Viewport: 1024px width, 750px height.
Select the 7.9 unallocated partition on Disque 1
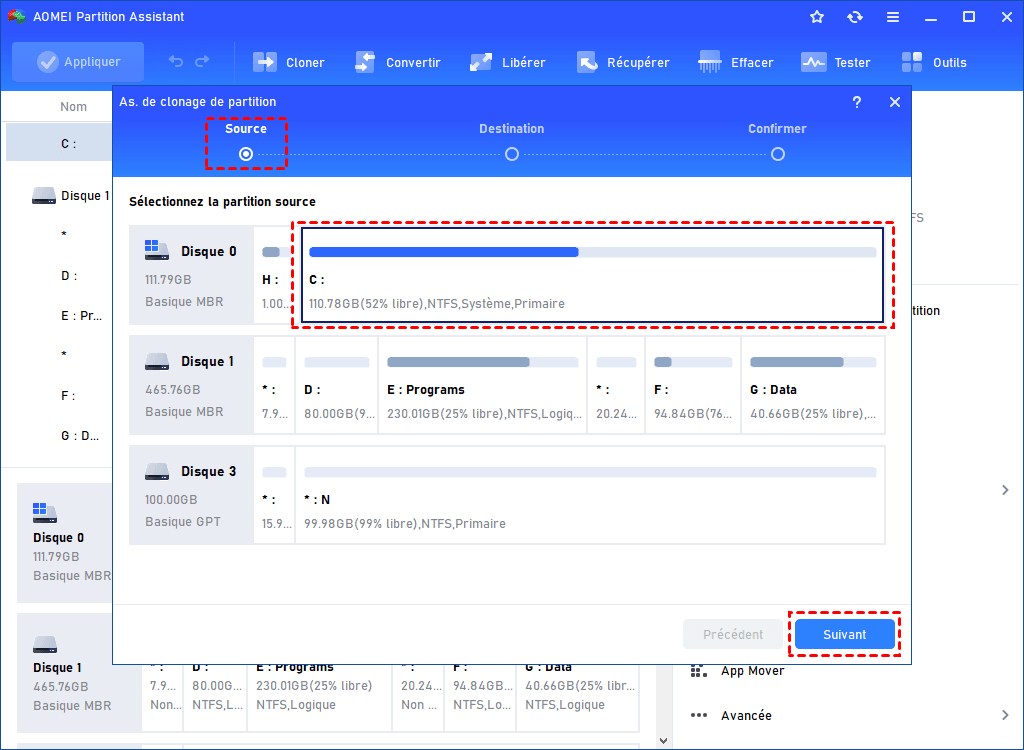274,385
